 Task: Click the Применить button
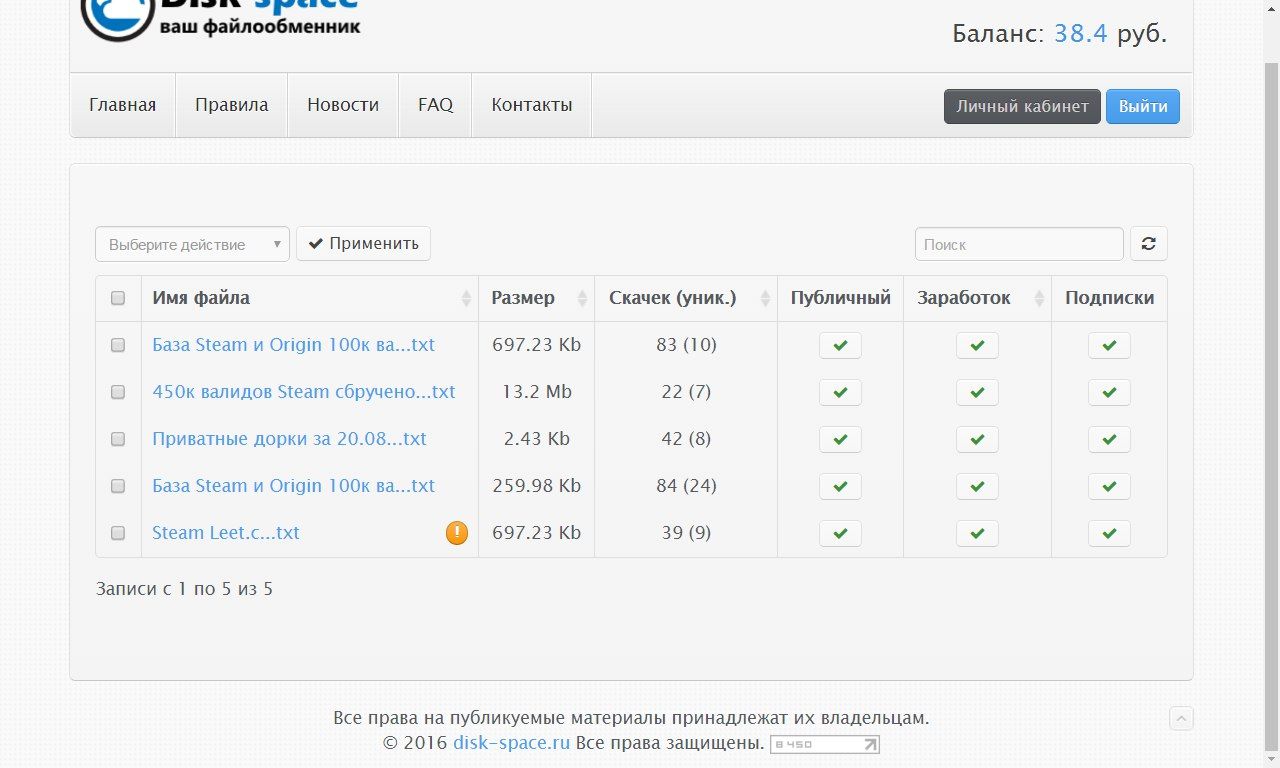pos(364,243)
